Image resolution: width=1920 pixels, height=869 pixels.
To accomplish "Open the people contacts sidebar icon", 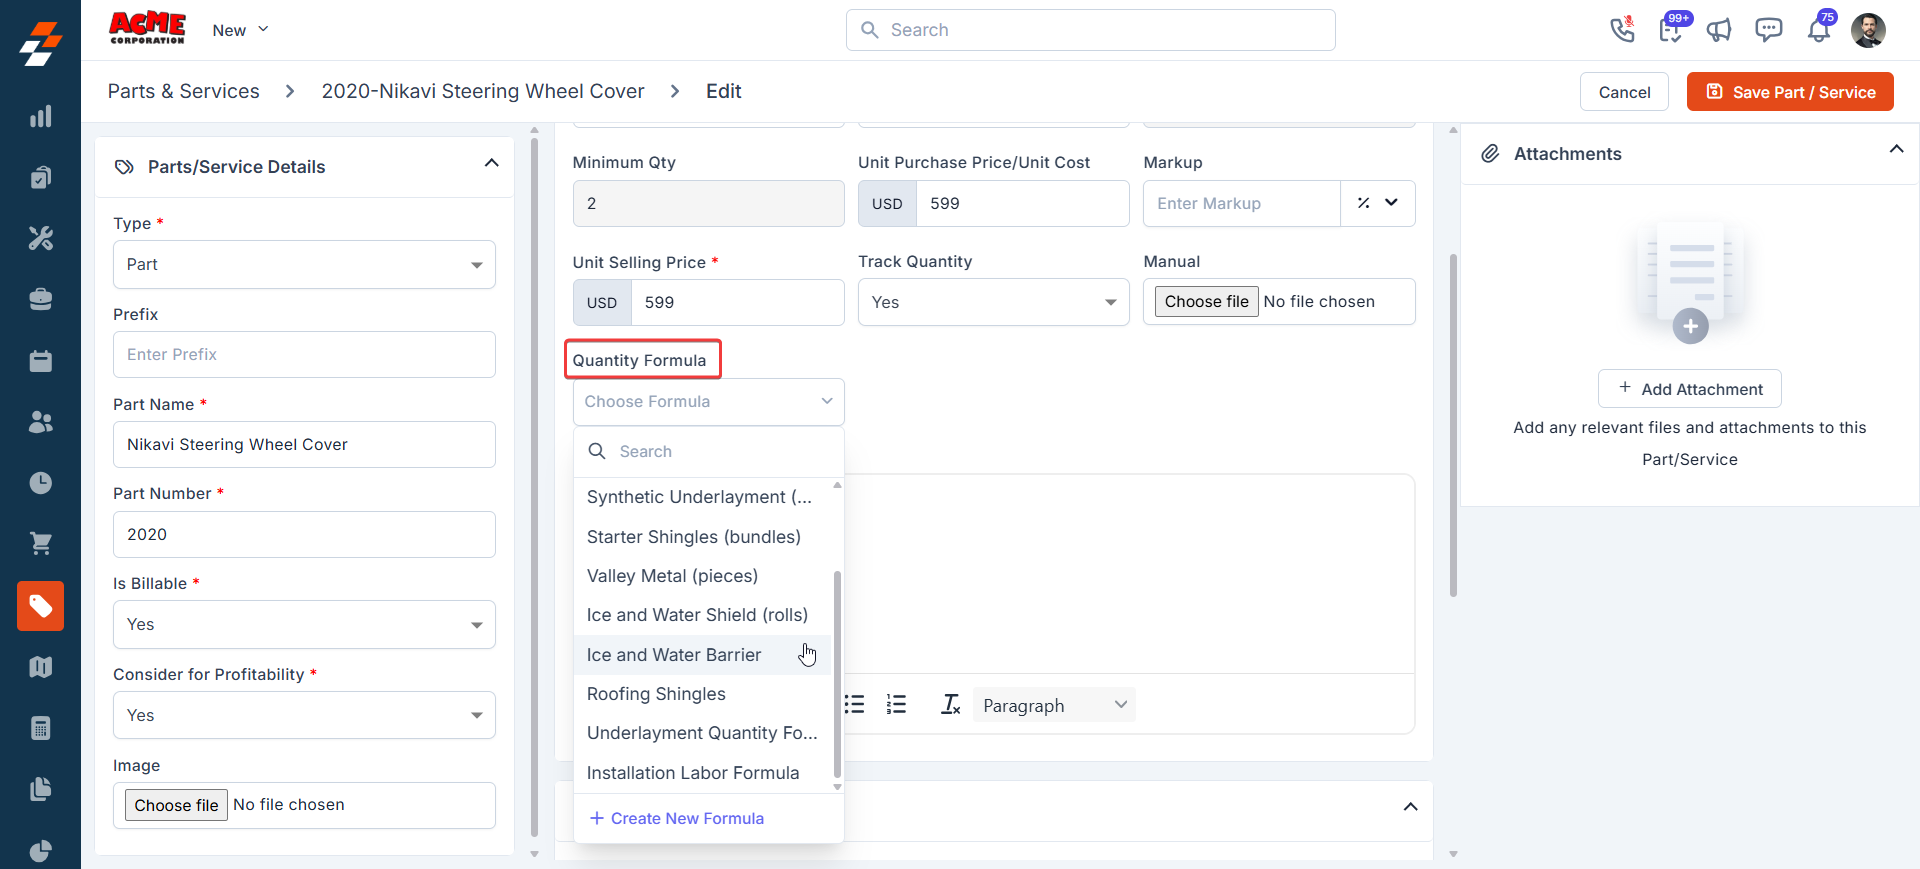I will (40, 422).
